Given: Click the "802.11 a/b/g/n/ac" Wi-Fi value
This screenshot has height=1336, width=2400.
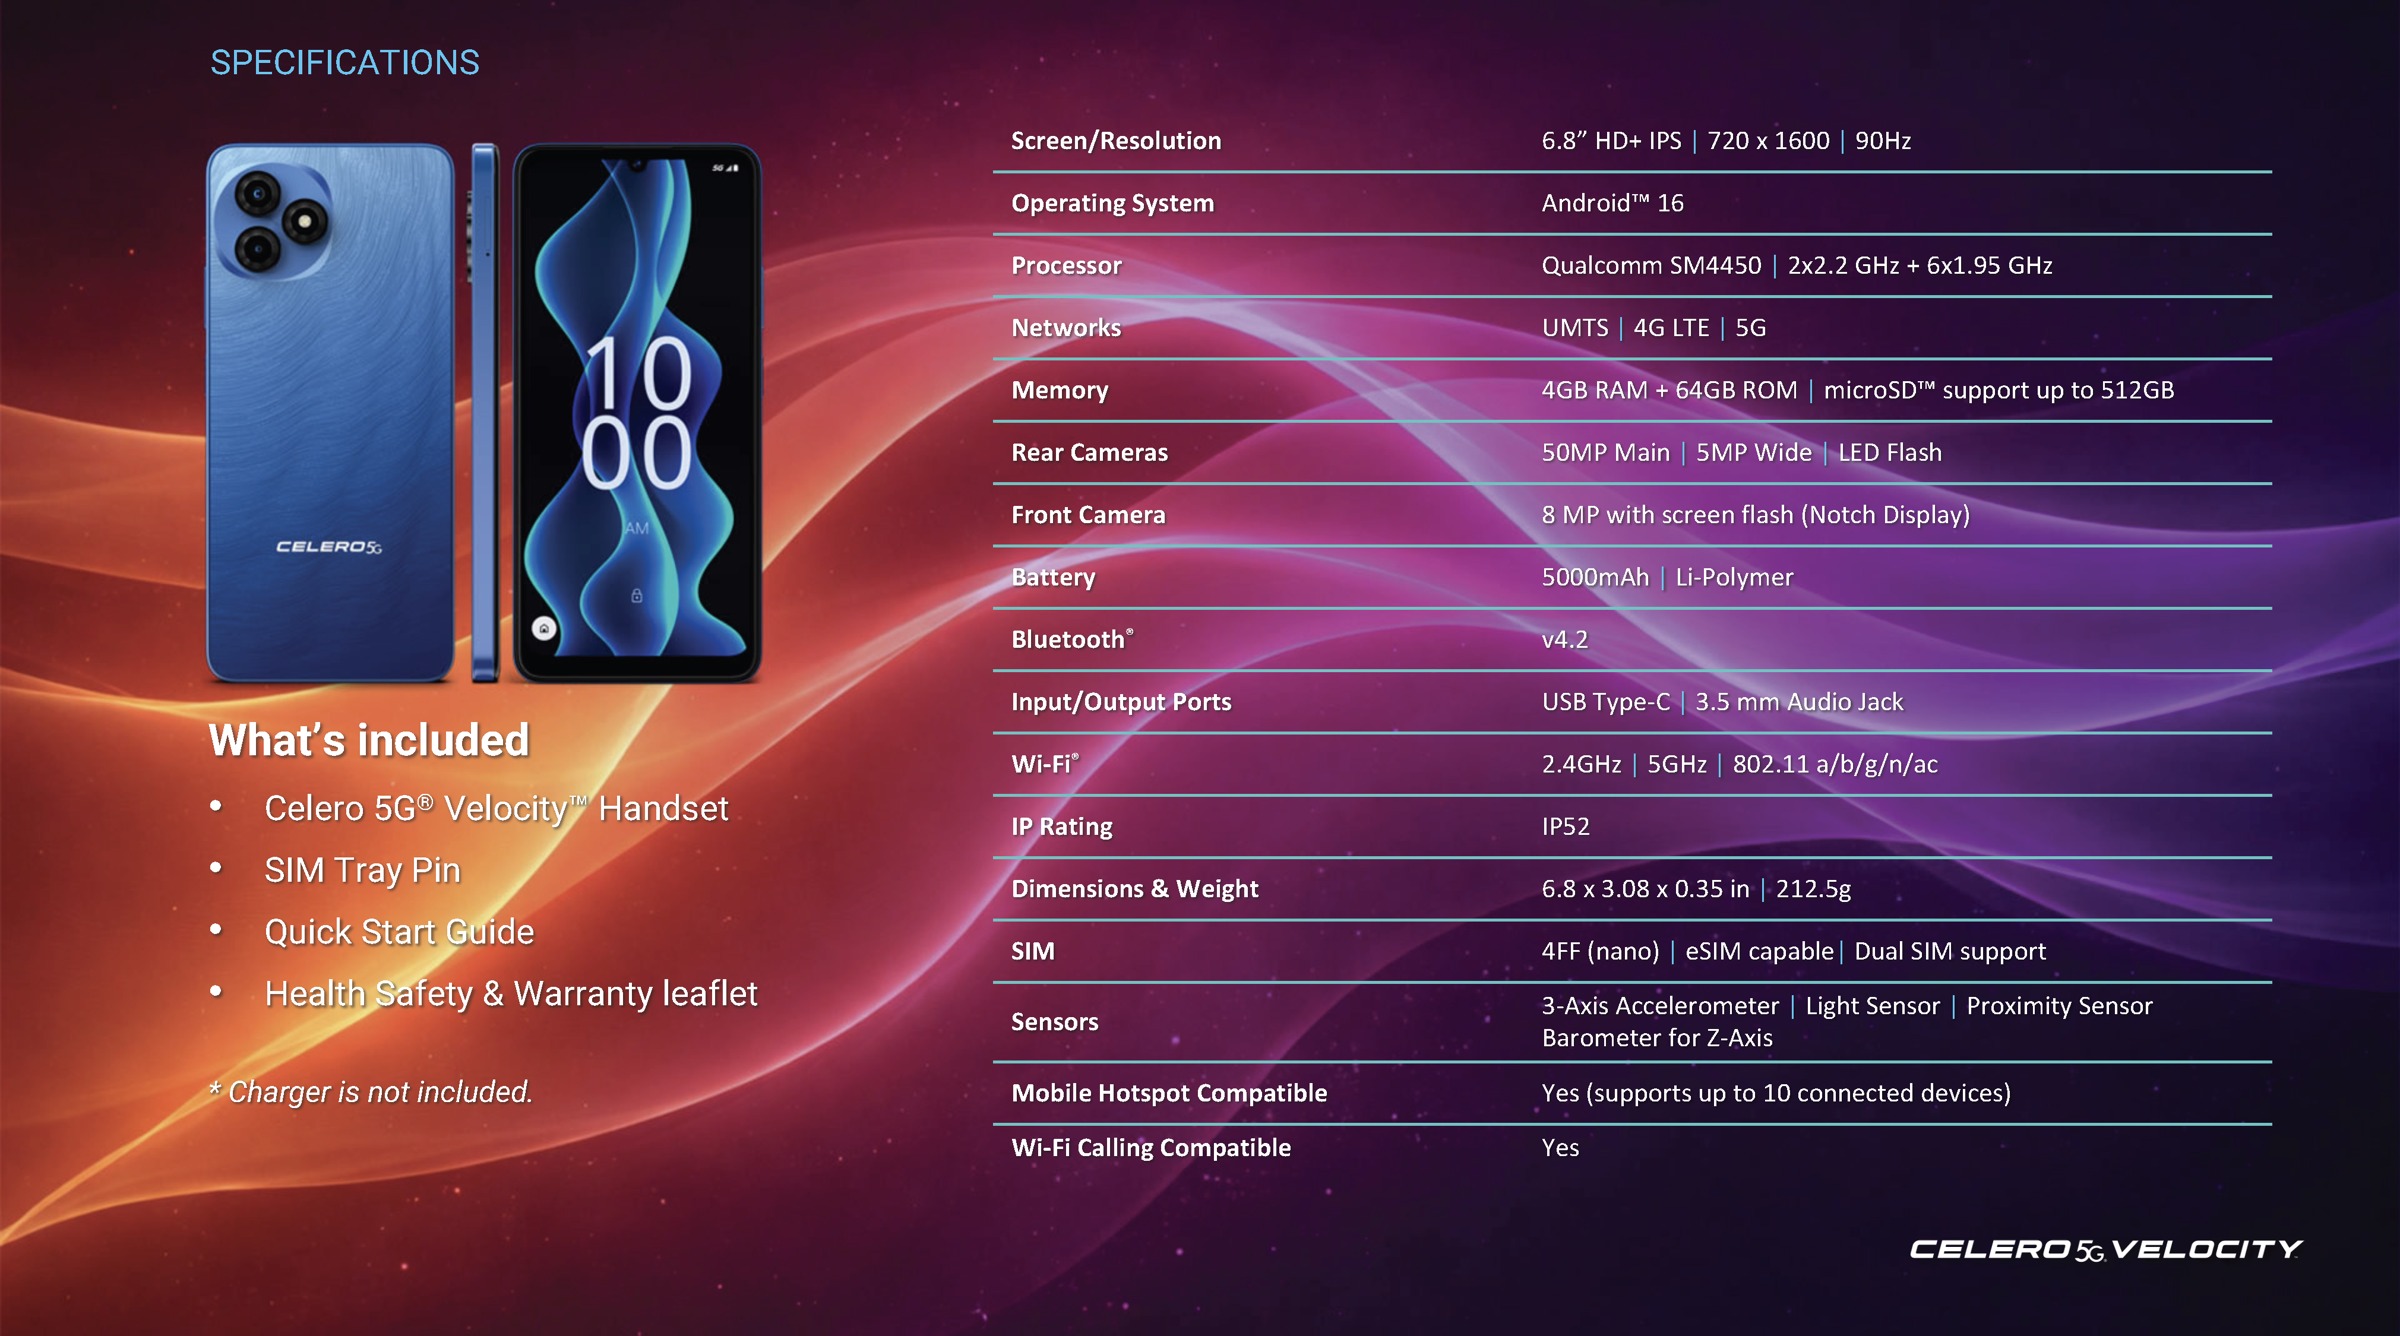Looking at the screenshot, I should pyautogui.click(x=1835, y=765).
